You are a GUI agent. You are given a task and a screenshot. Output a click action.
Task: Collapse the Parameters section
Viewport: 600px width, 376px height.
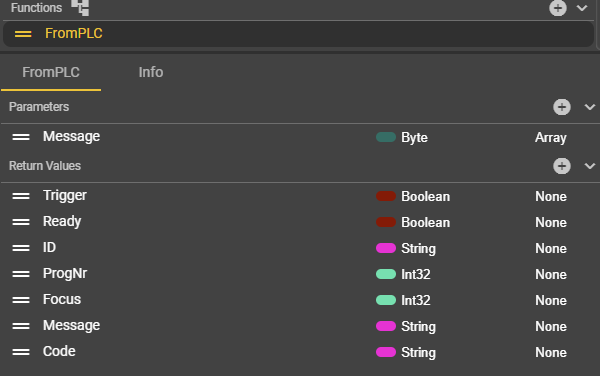(x=590, y=107)
